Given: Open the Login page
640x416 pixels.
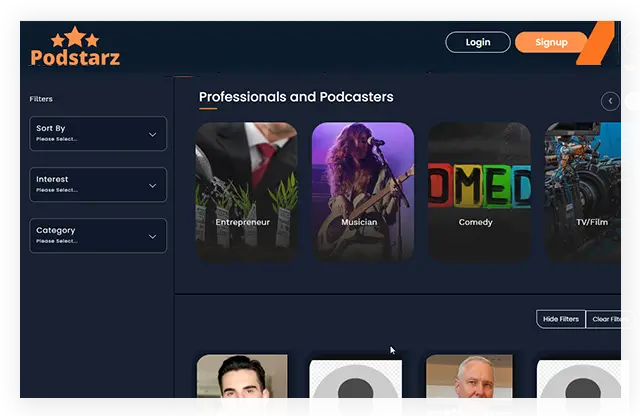Looking at the screenshot, I should 478,42.
